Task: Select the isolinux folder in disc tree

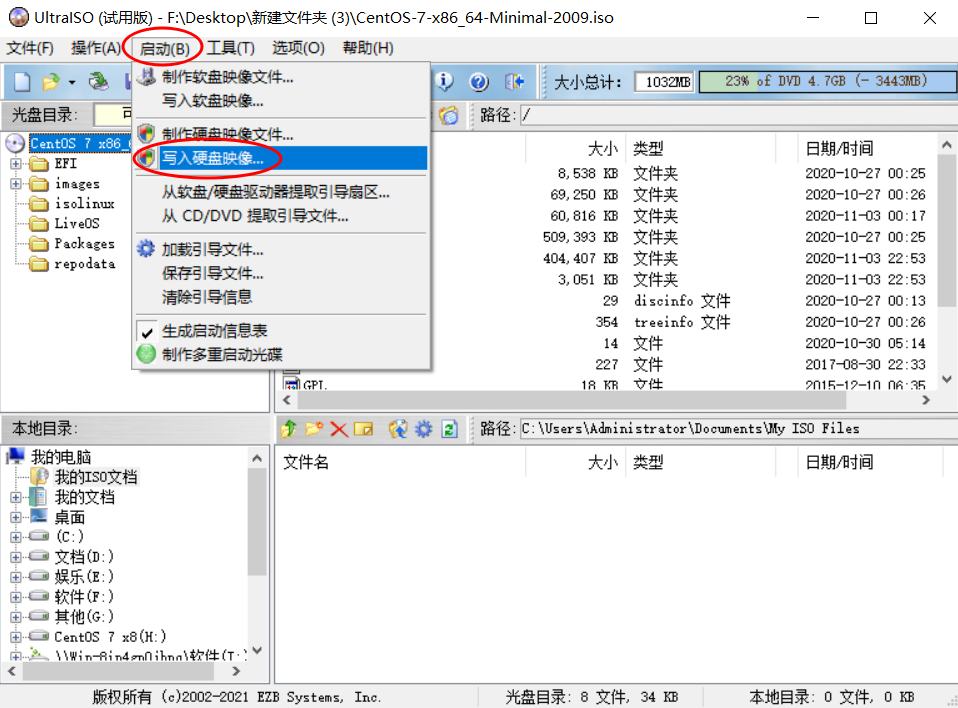Action: (x=84, y=203)
